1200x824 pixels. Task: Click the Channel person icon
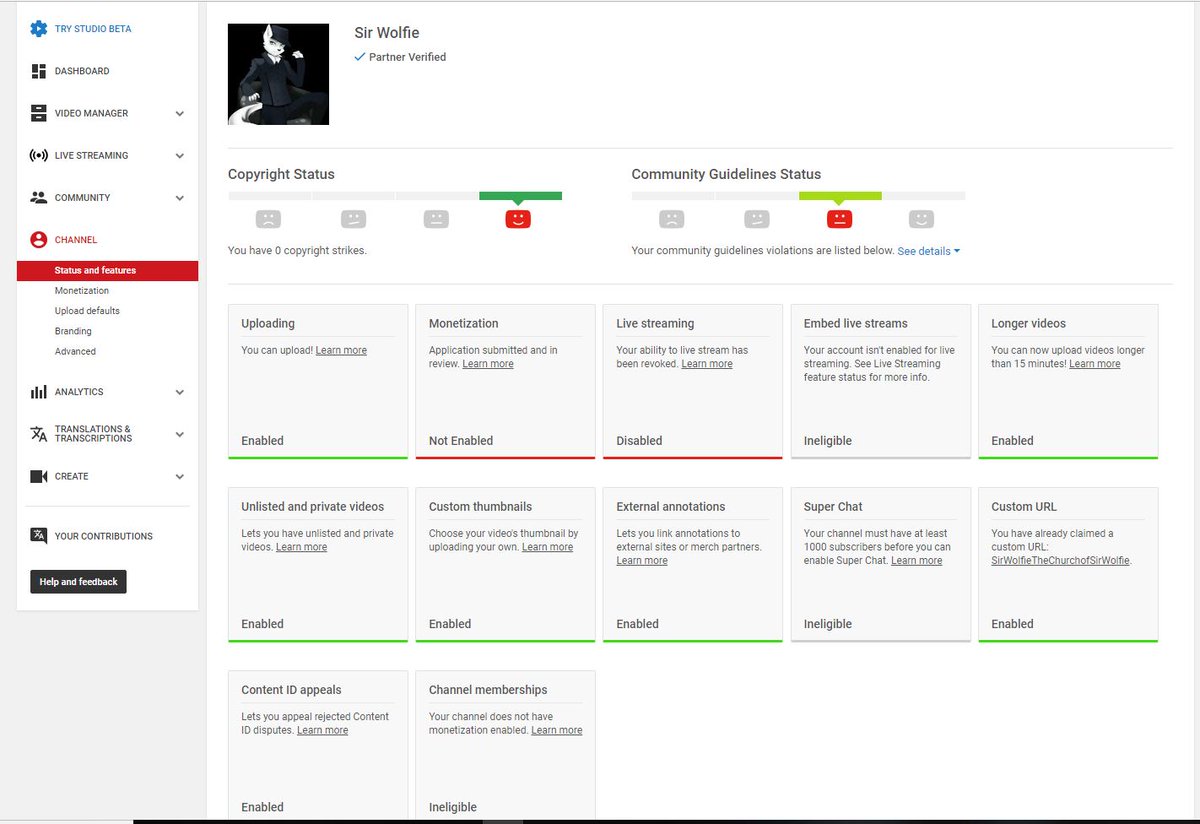39,240
